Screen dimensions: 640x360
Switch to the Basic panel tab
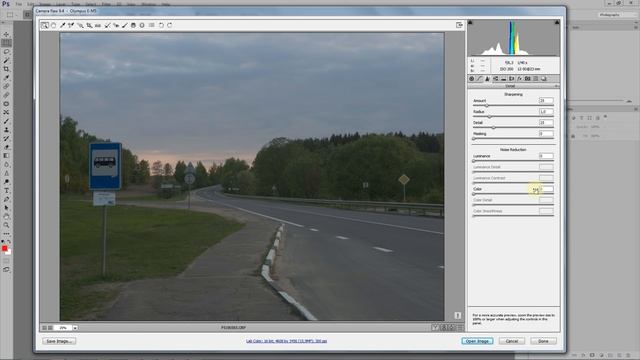[472, 79]
